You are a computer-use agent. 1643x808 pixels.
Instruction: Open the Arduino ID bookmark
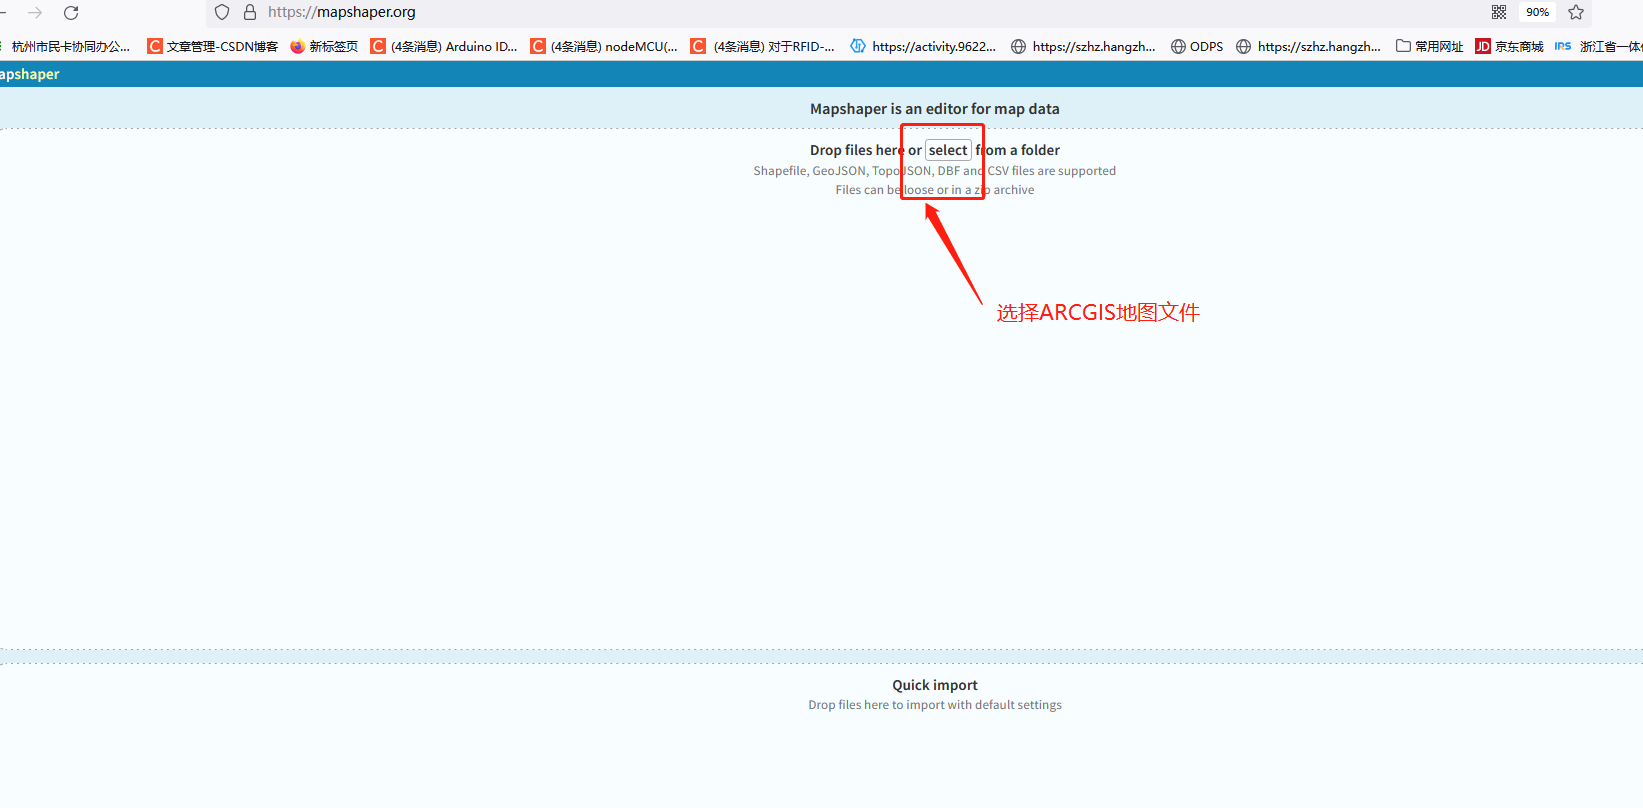point(444,46)
